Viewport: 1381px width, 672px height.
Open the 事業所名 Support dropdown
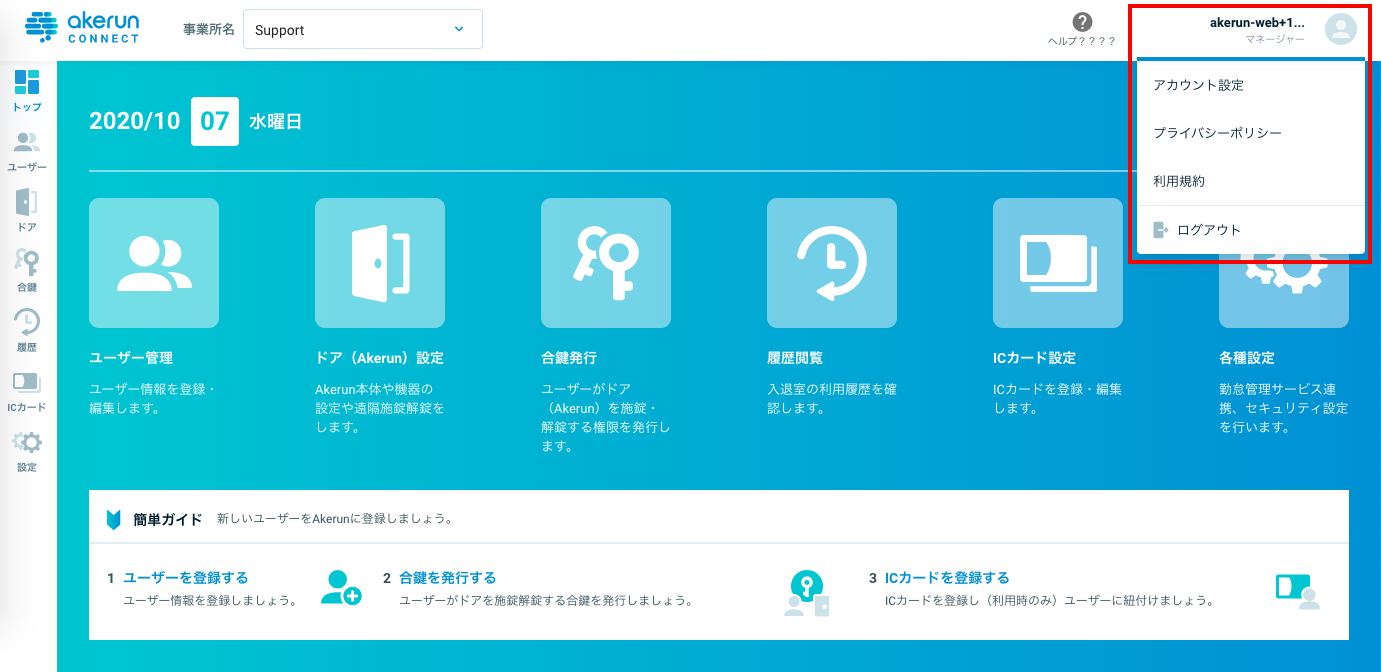coord(363,30)
